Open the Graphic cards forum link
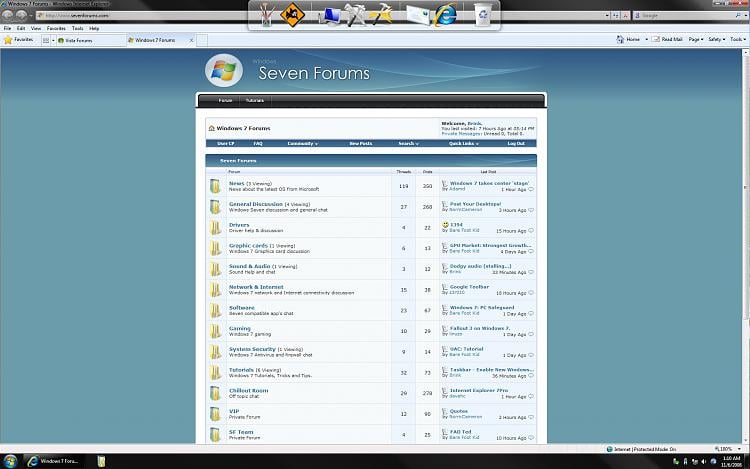 point(248,246)
